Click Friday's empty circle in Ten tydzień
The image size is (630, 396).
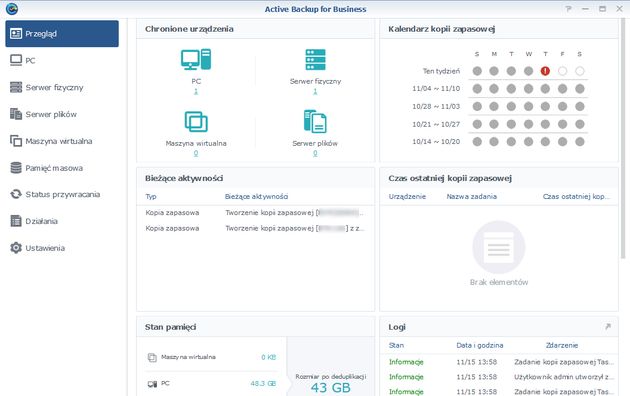coord(562,71)
